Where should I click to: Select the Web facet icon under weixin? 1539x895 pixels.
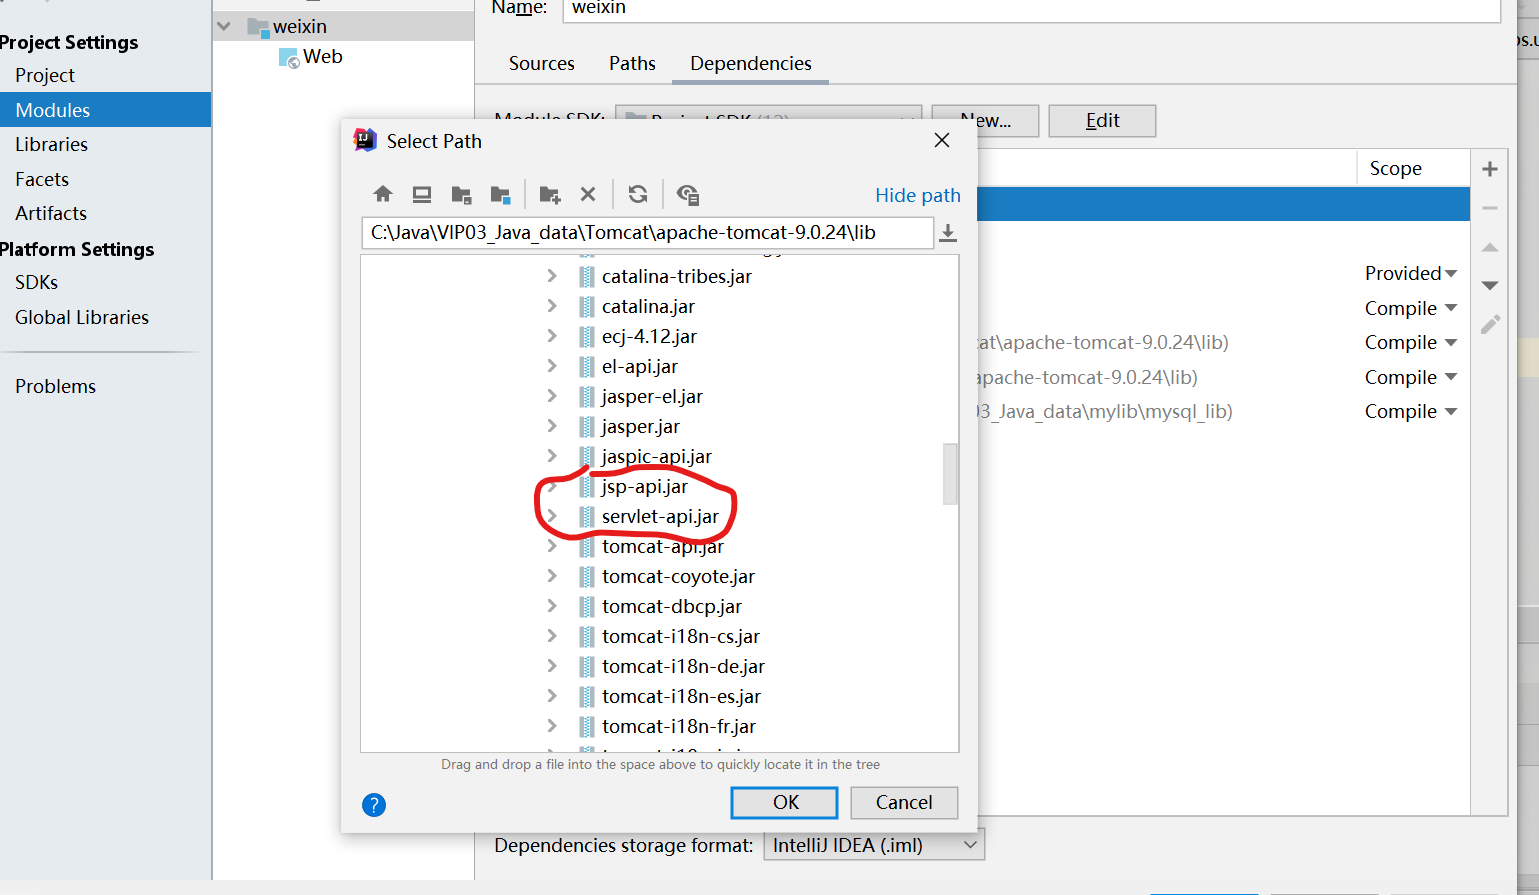pos(289,58)
